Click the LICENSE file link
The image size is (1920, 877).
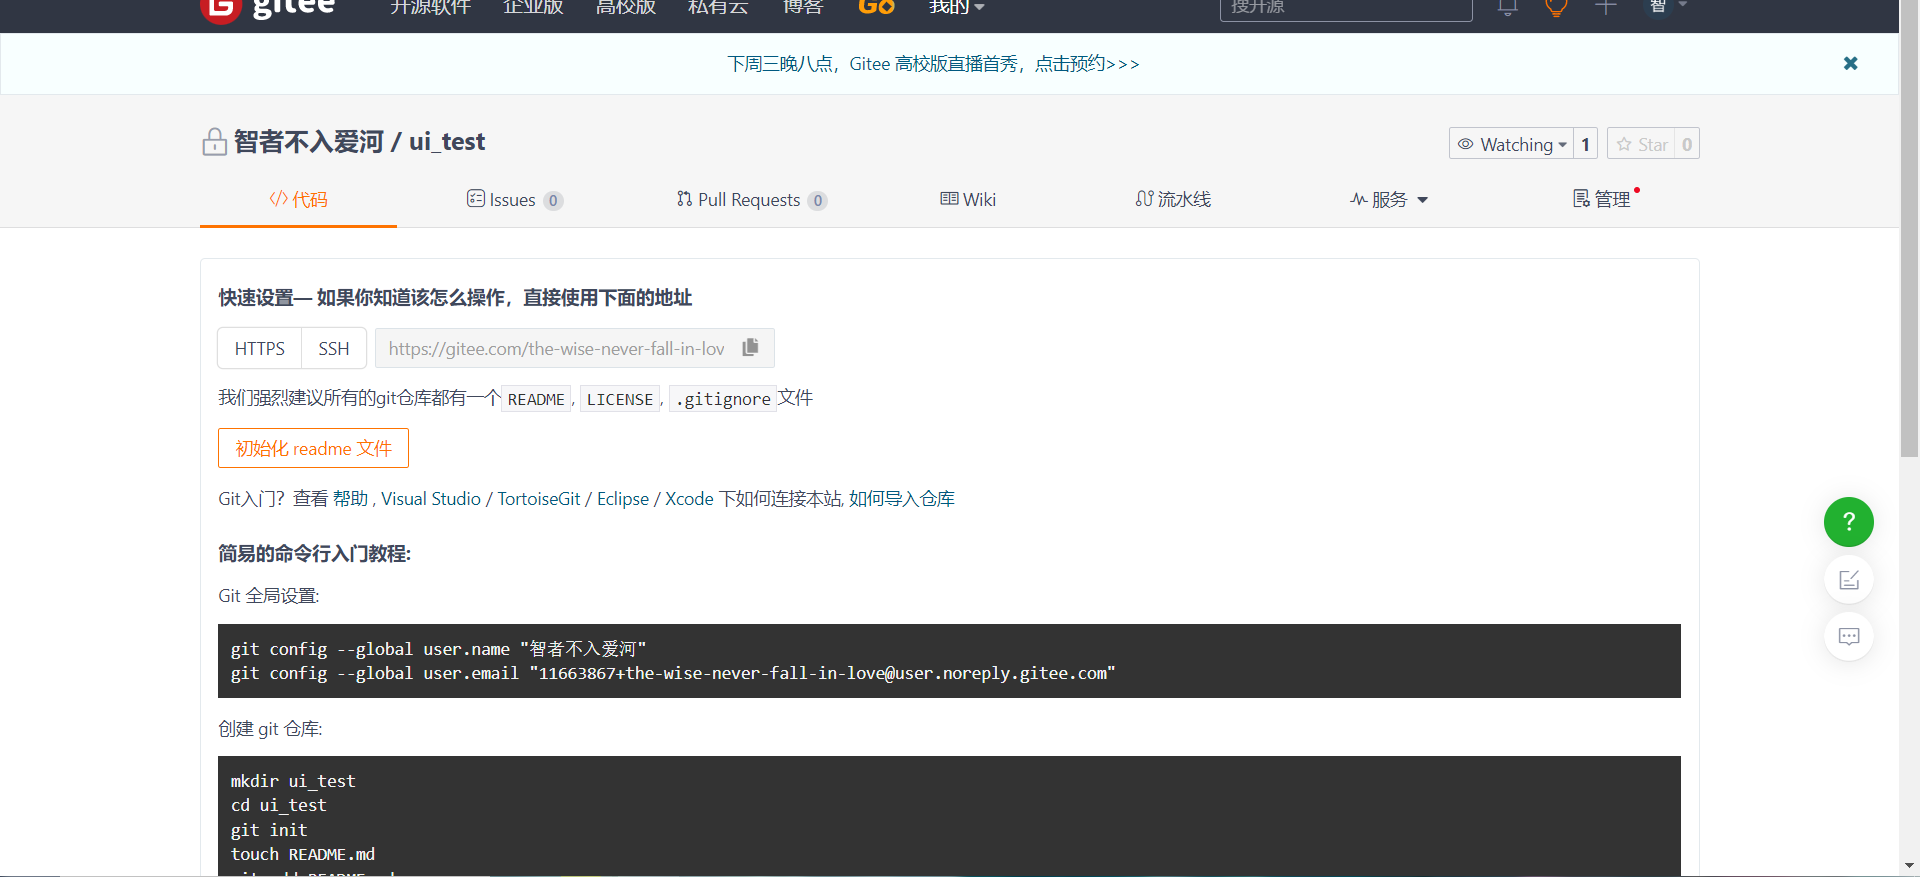(x=620, y=399)
